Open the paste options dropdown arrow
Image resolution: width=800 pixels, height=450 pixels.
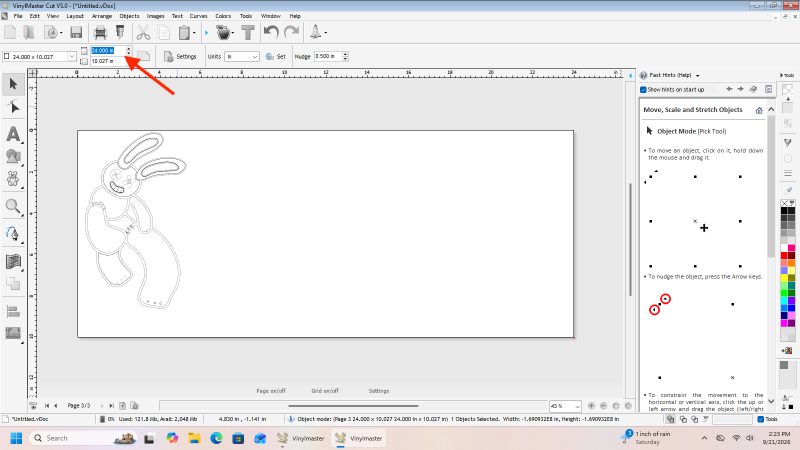(194, 33)
